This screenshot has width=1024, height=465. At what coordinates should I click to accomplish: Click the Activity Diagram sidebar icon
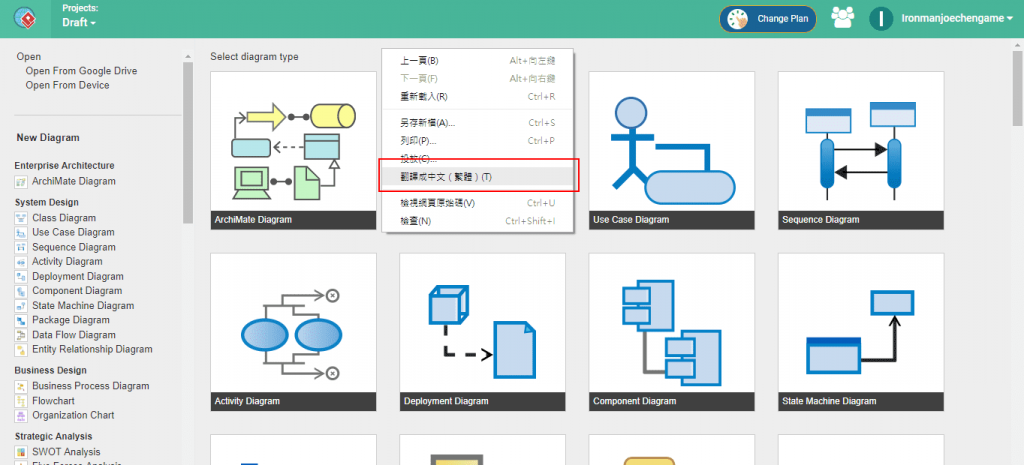(x=21, y=262)
